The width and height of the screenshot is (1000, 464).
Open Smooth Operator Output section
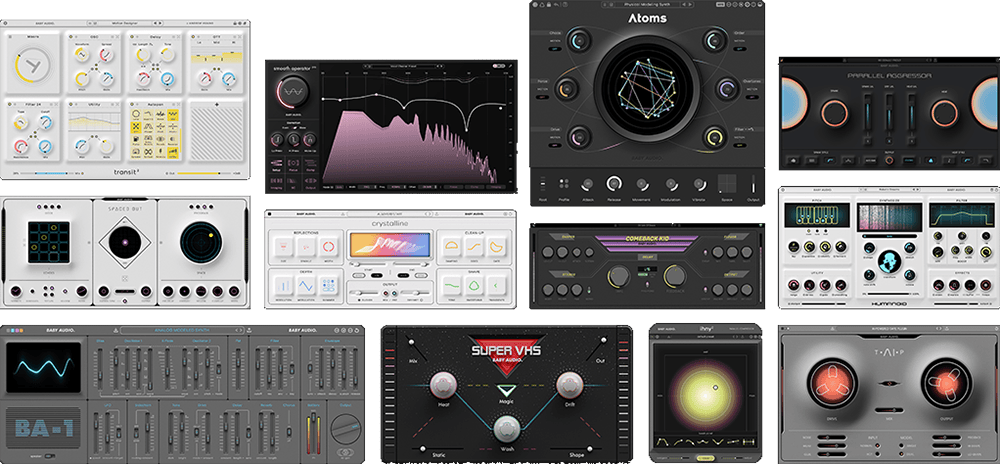point(311,182)
